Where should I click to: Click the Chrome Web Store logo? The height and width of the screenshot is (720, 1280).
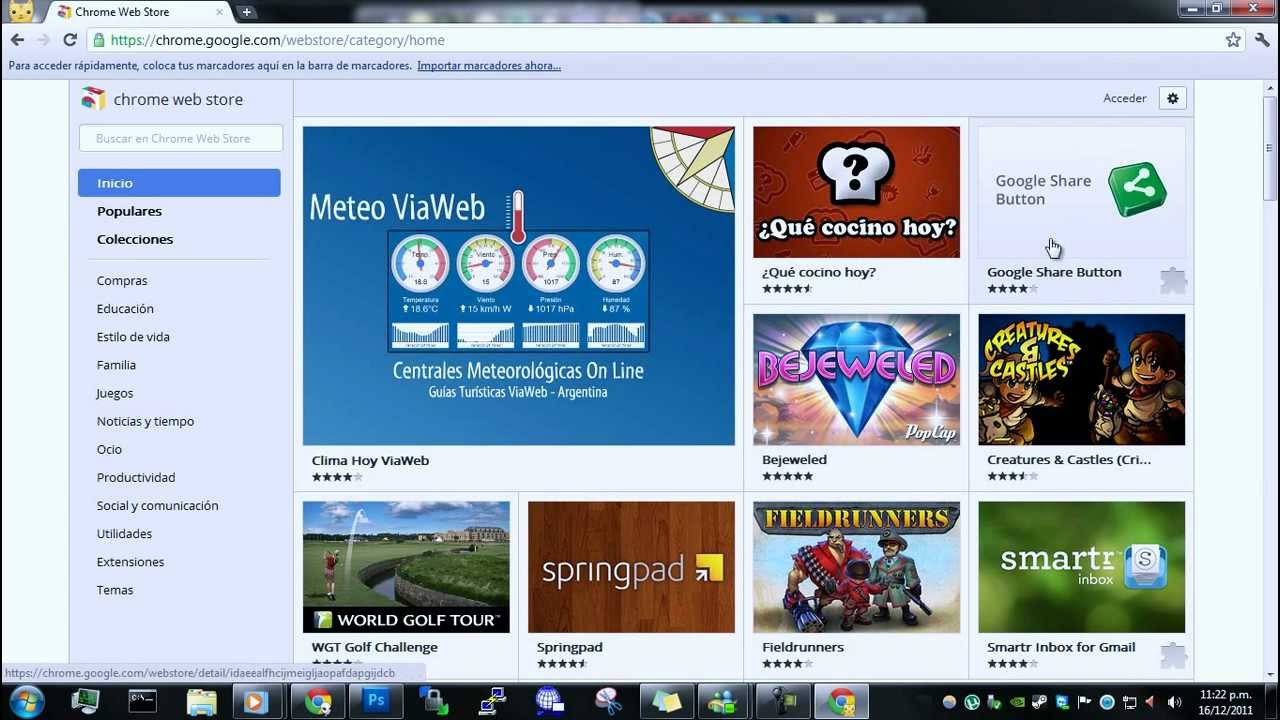click(x=163, y=99)
